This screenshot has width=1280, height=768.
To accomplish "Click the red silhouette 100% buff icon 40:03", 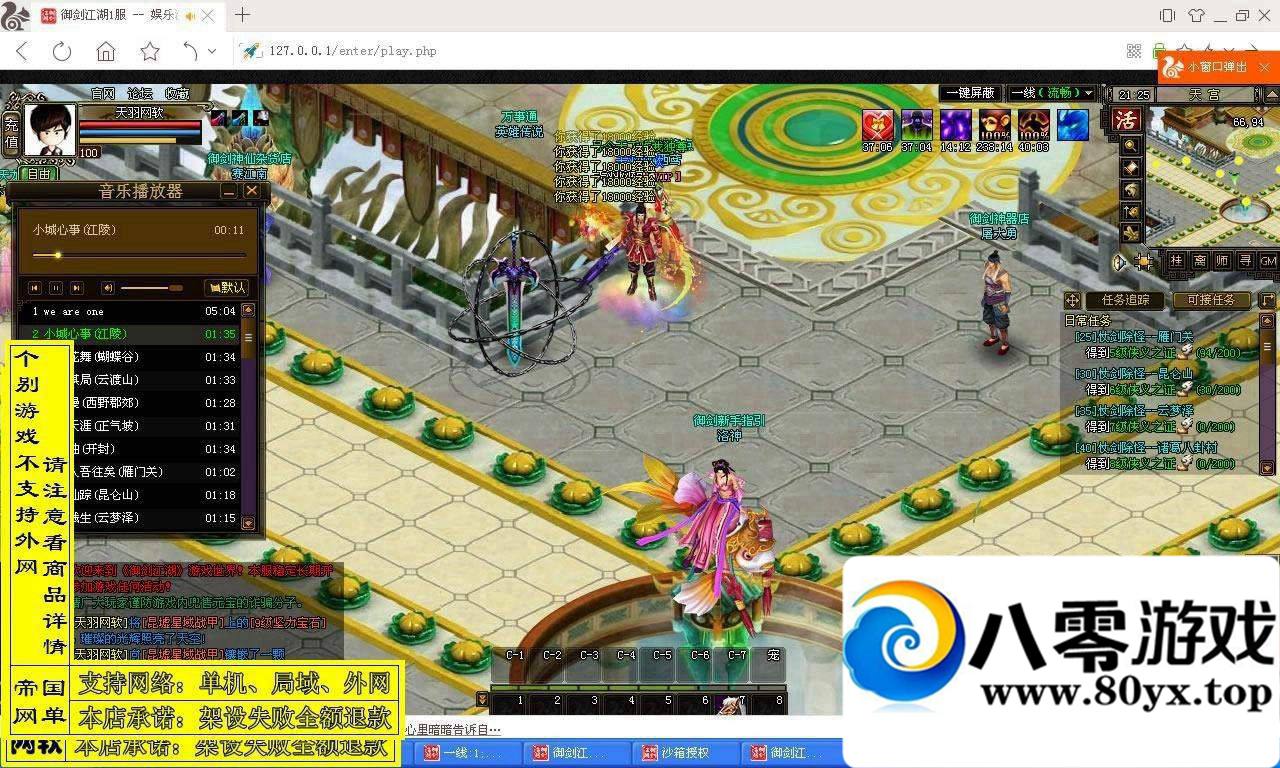I will 1033,125.
